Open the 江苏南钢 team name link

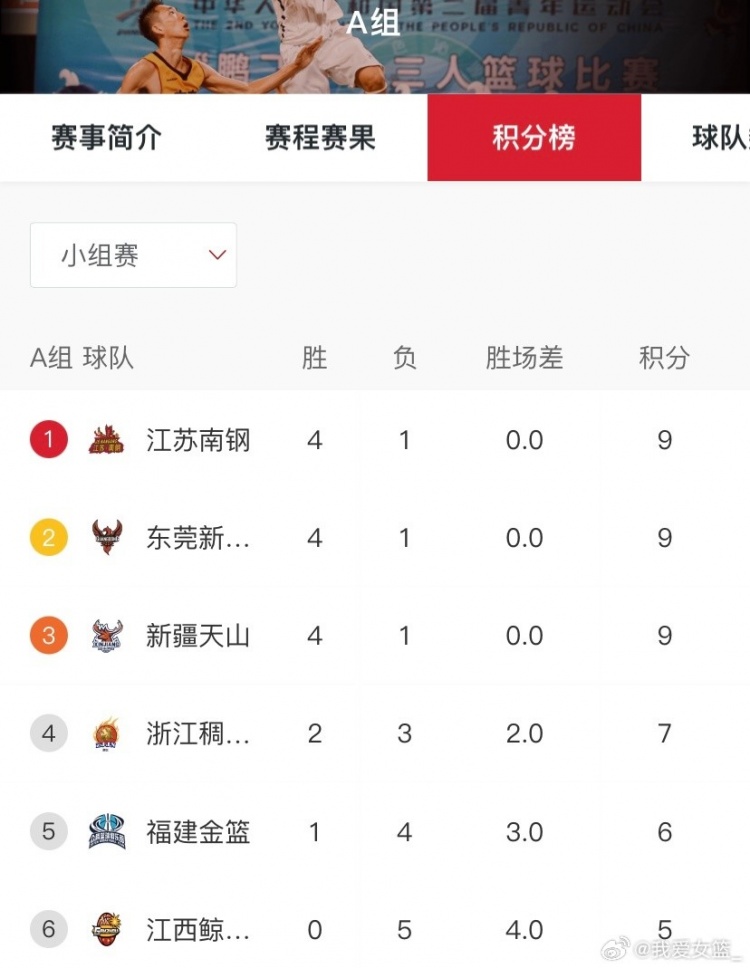198,440
